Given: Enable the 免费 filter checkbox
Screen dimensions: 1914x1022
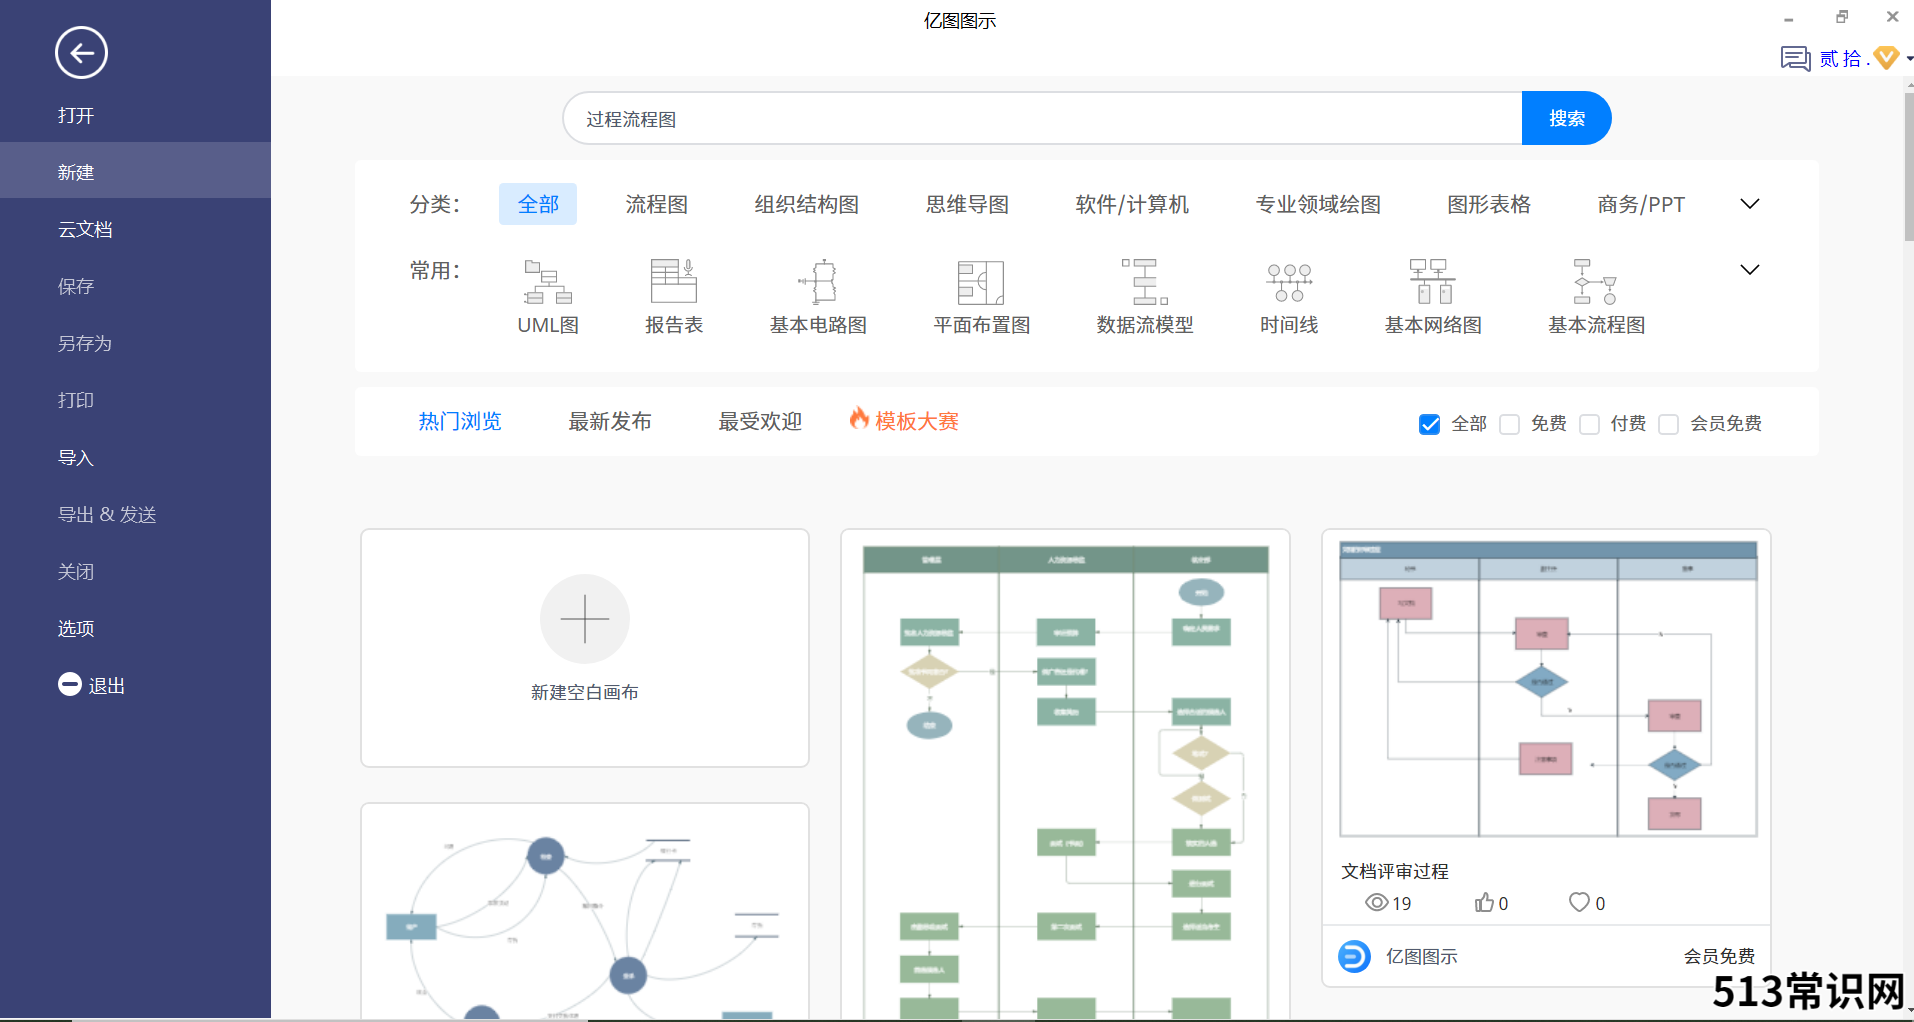Looking at the screenshot, I should point(1510,424).
